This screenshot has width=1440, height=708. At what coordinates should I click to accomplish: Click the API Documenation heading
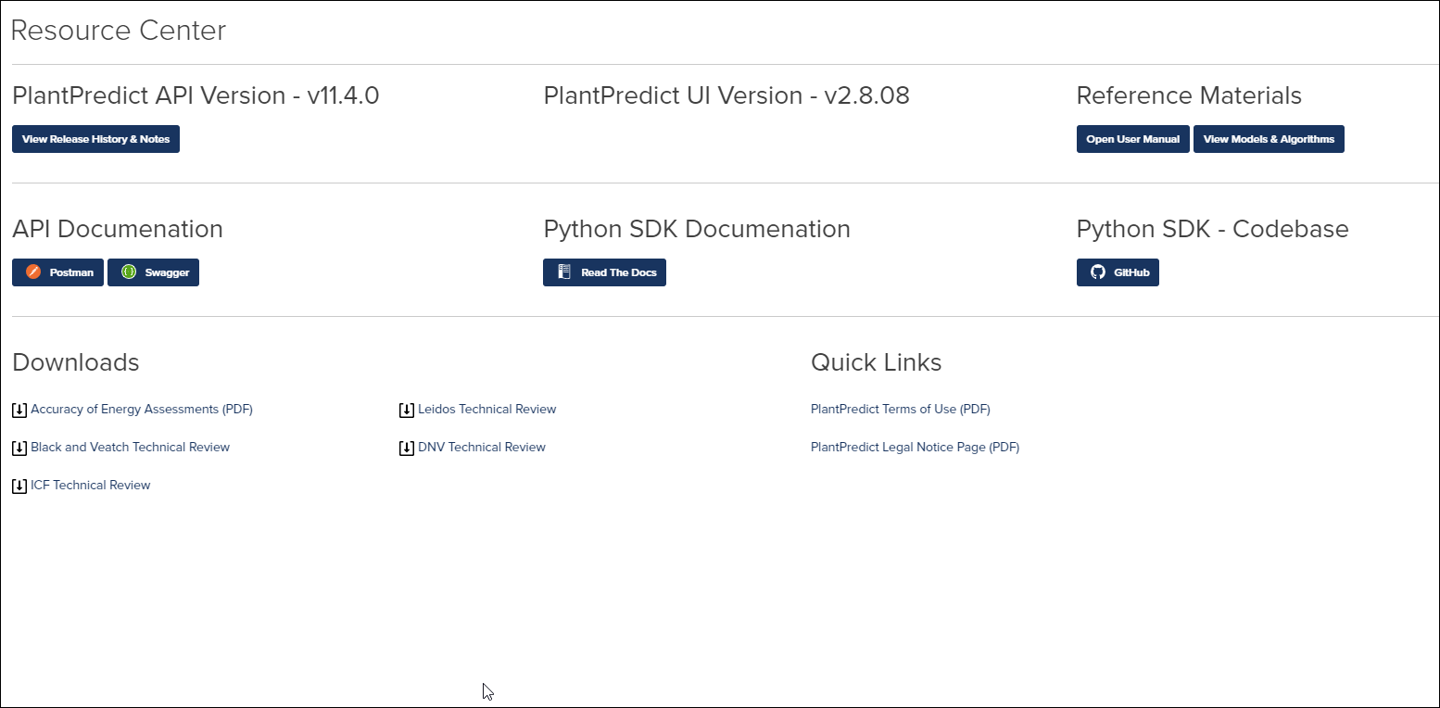coord(118,228)
